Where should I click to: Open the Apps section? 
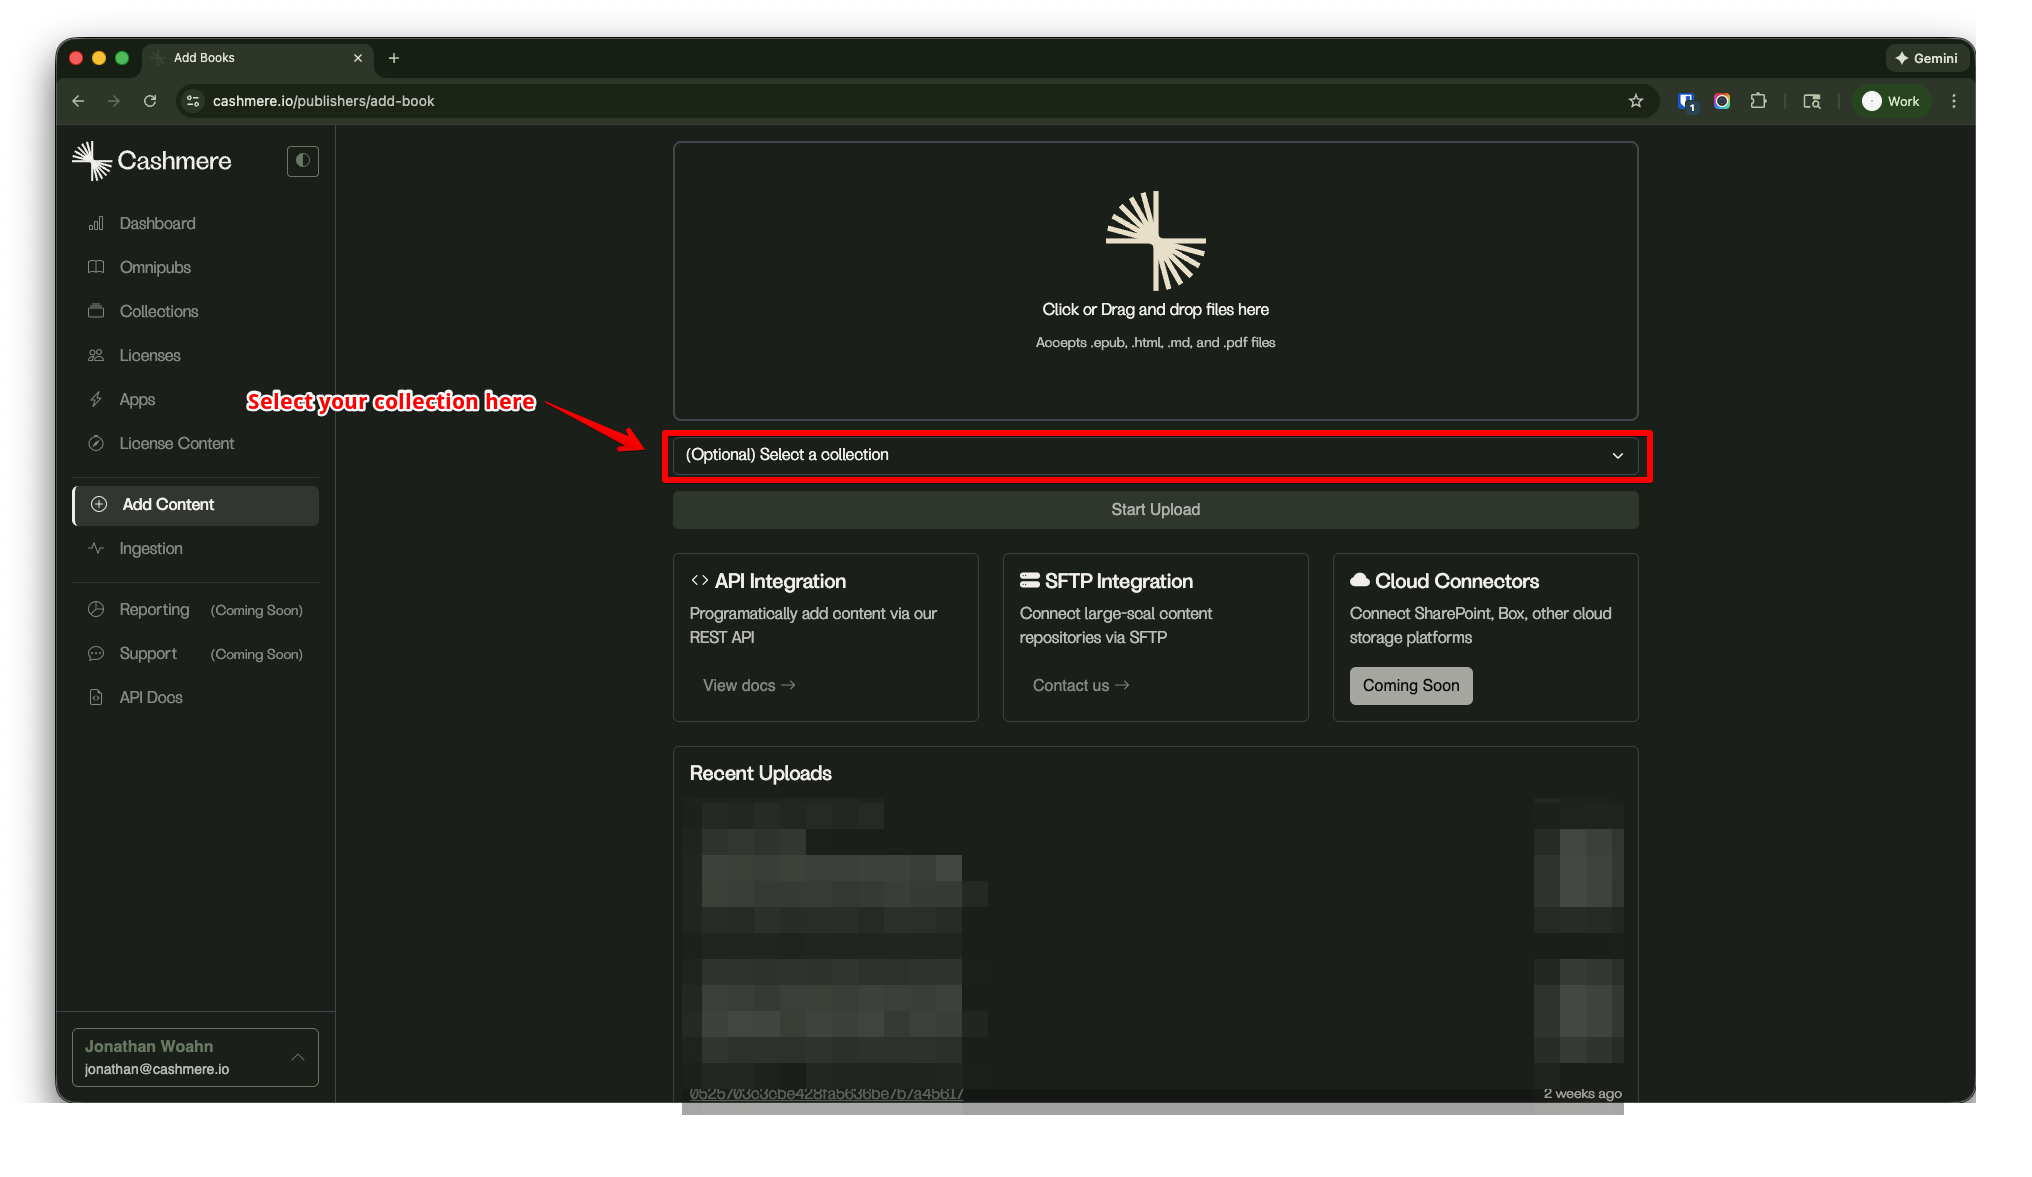click(137, 399)
